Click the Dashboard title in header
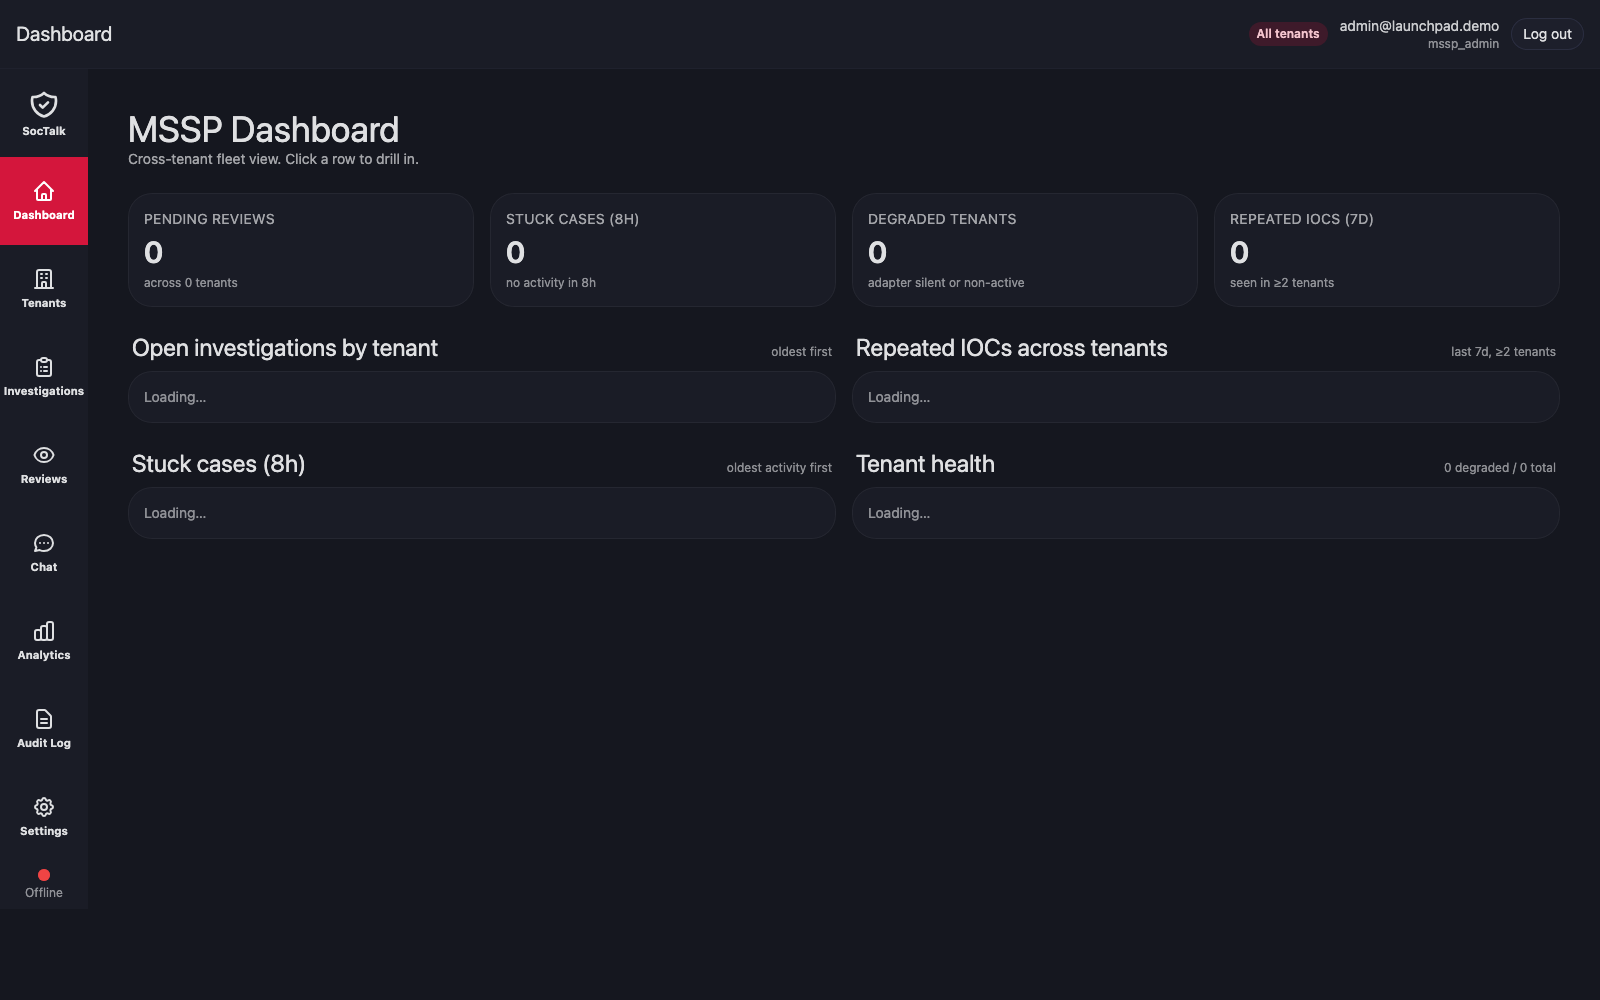Image resolution: width=1600 pixels, height=1000 pixels. pyautogui.click(x=64, y=34)
